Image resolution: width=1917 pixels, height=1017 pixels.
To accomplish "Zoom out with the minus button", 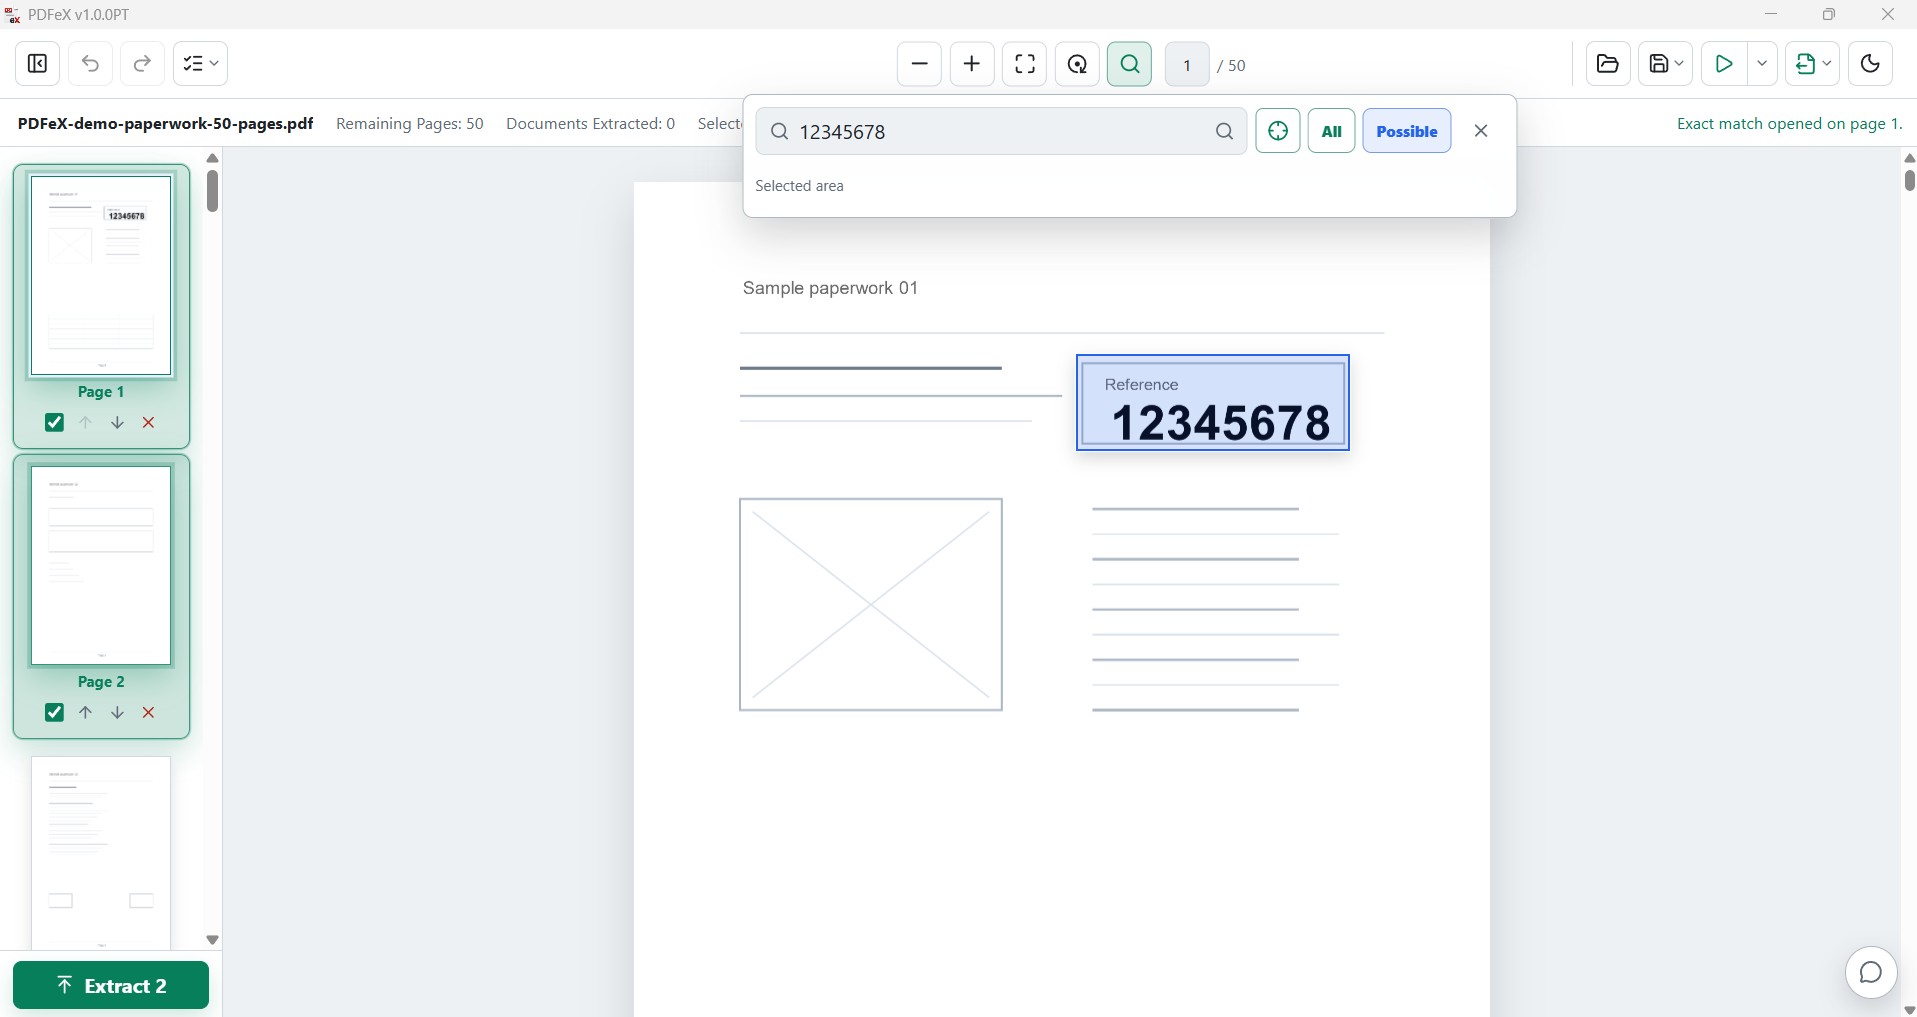I will tap(919, 64).
